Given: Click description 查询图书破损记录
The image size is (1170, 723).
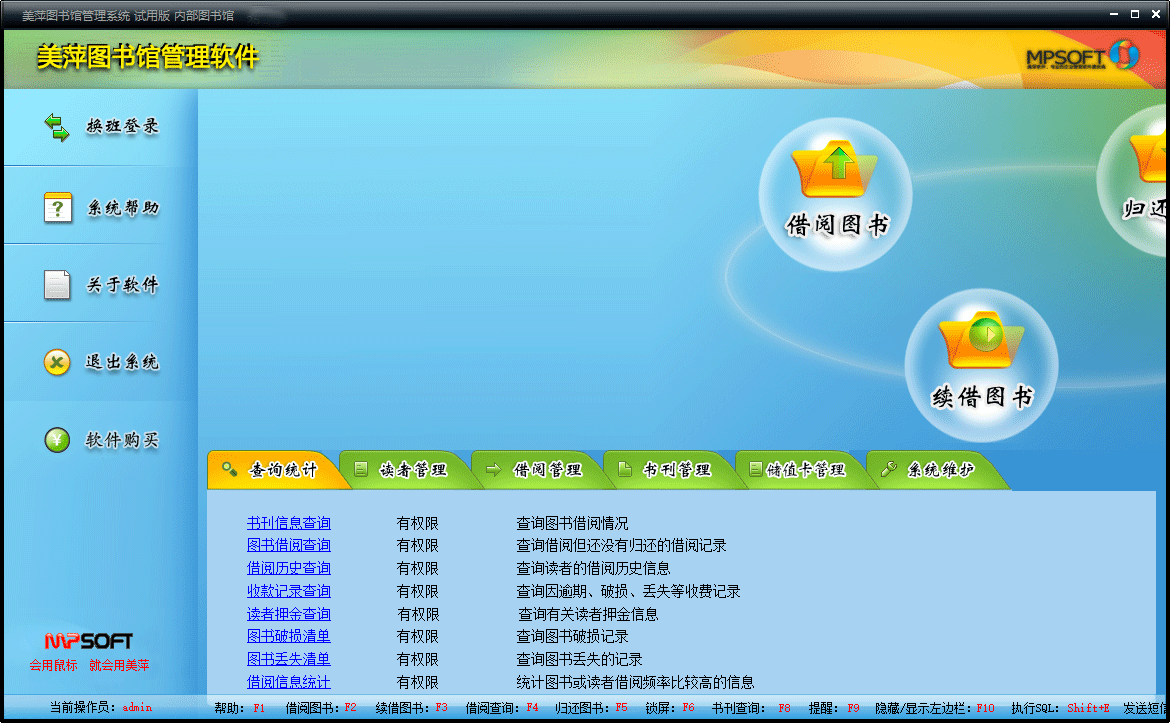Looking at the screenshot, I should pyautogui.click(x=572, y=636).
